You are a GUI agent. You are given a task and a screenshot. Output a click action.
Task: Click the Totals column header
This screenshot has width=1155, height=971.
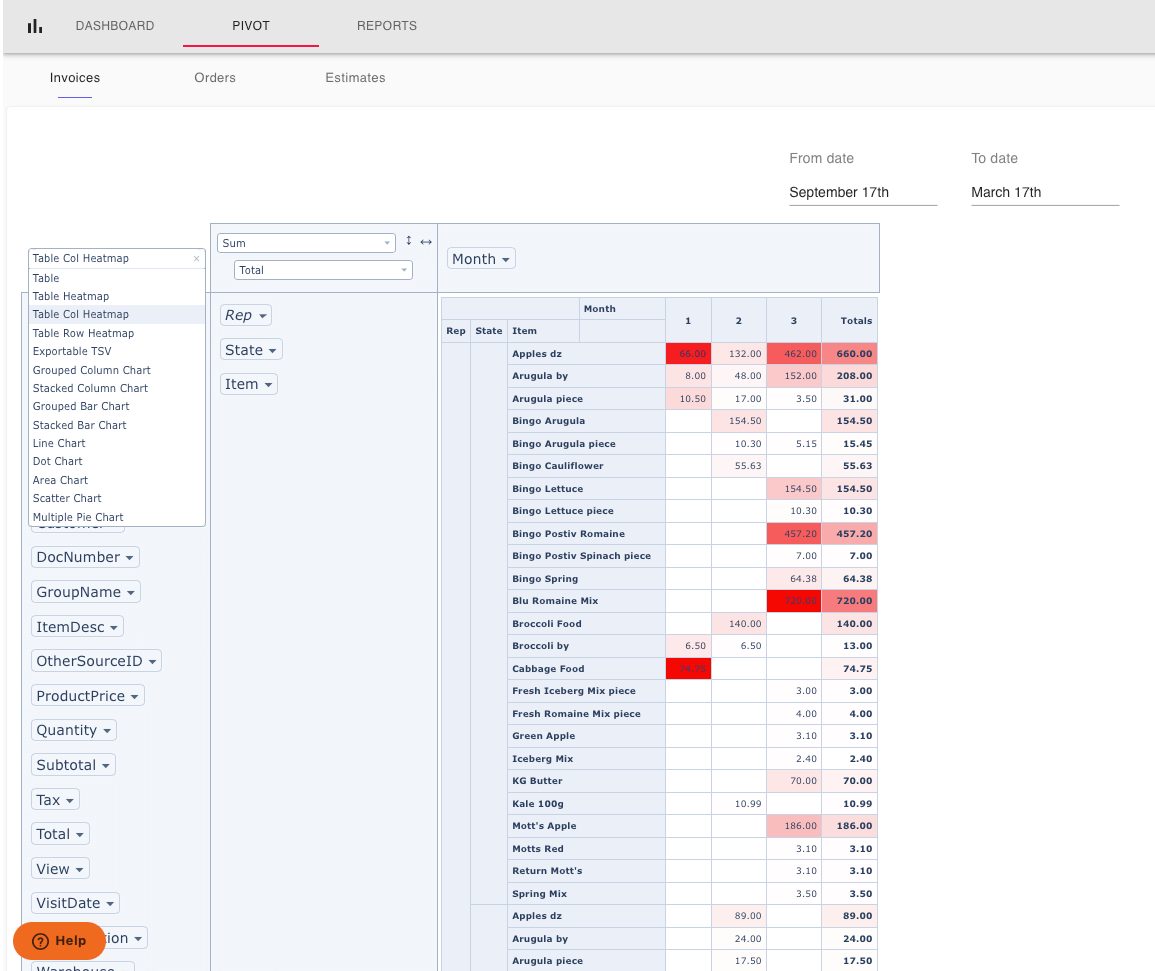coord(849,320)
